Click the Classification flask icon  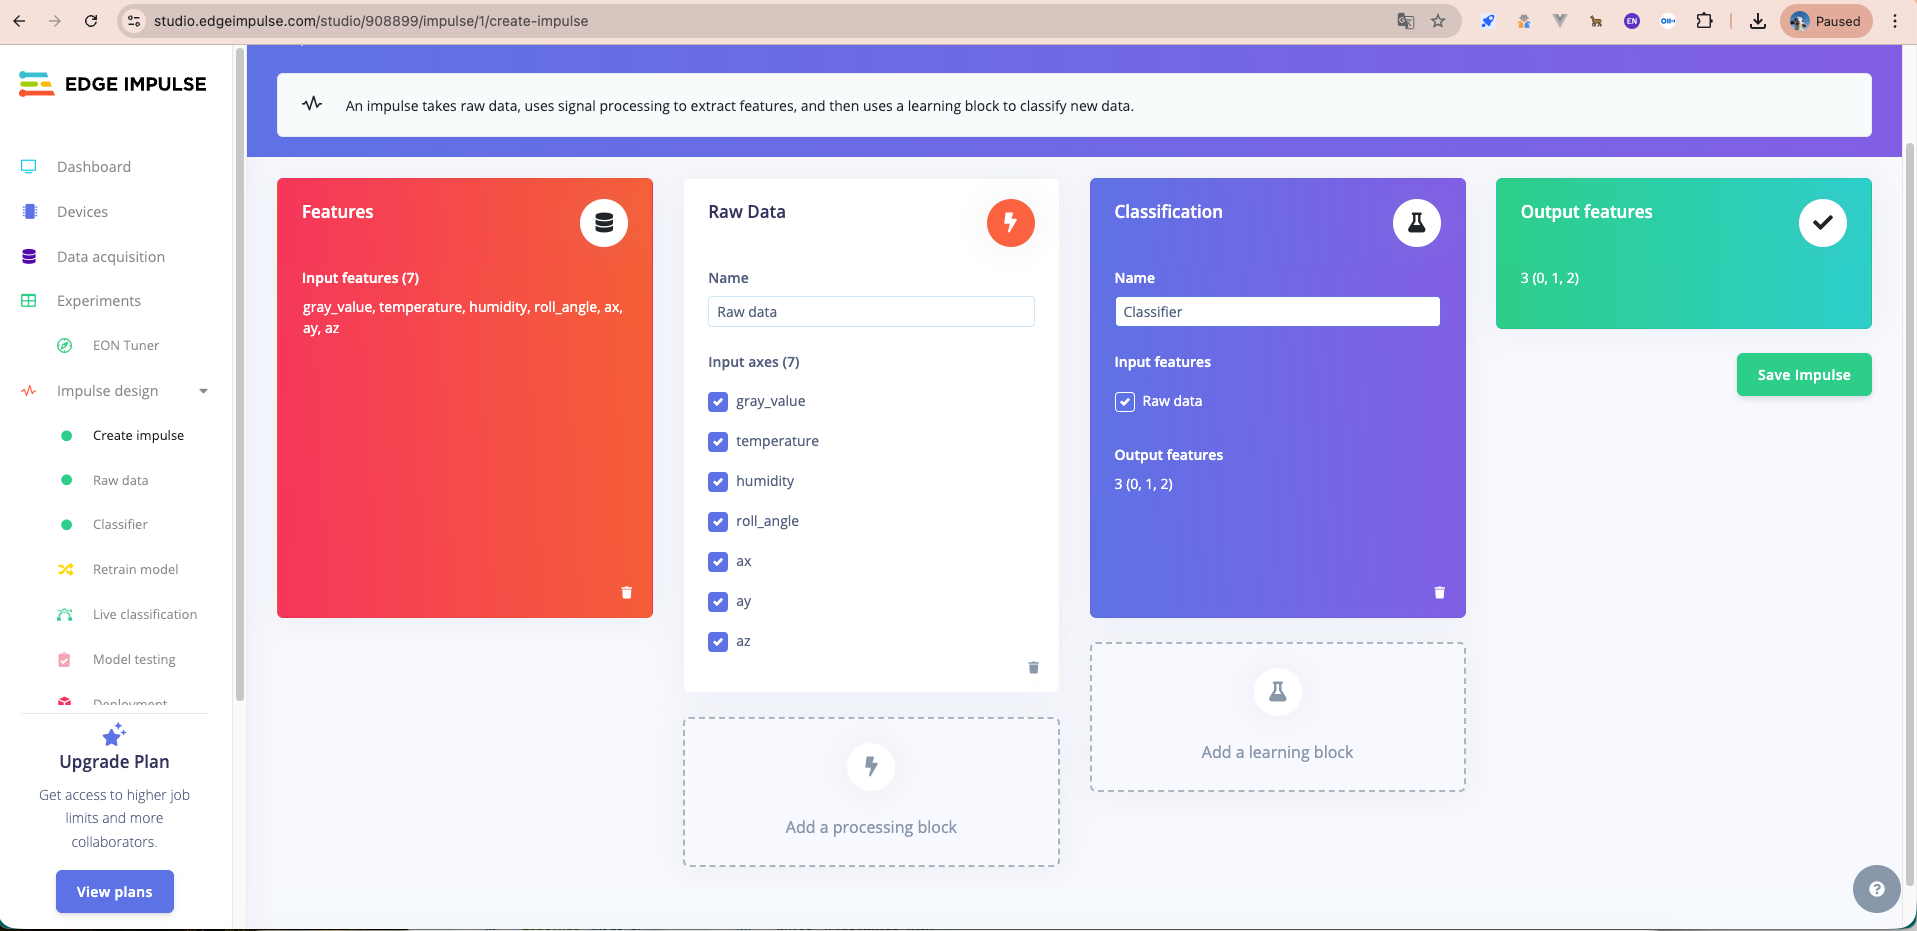1416,223
